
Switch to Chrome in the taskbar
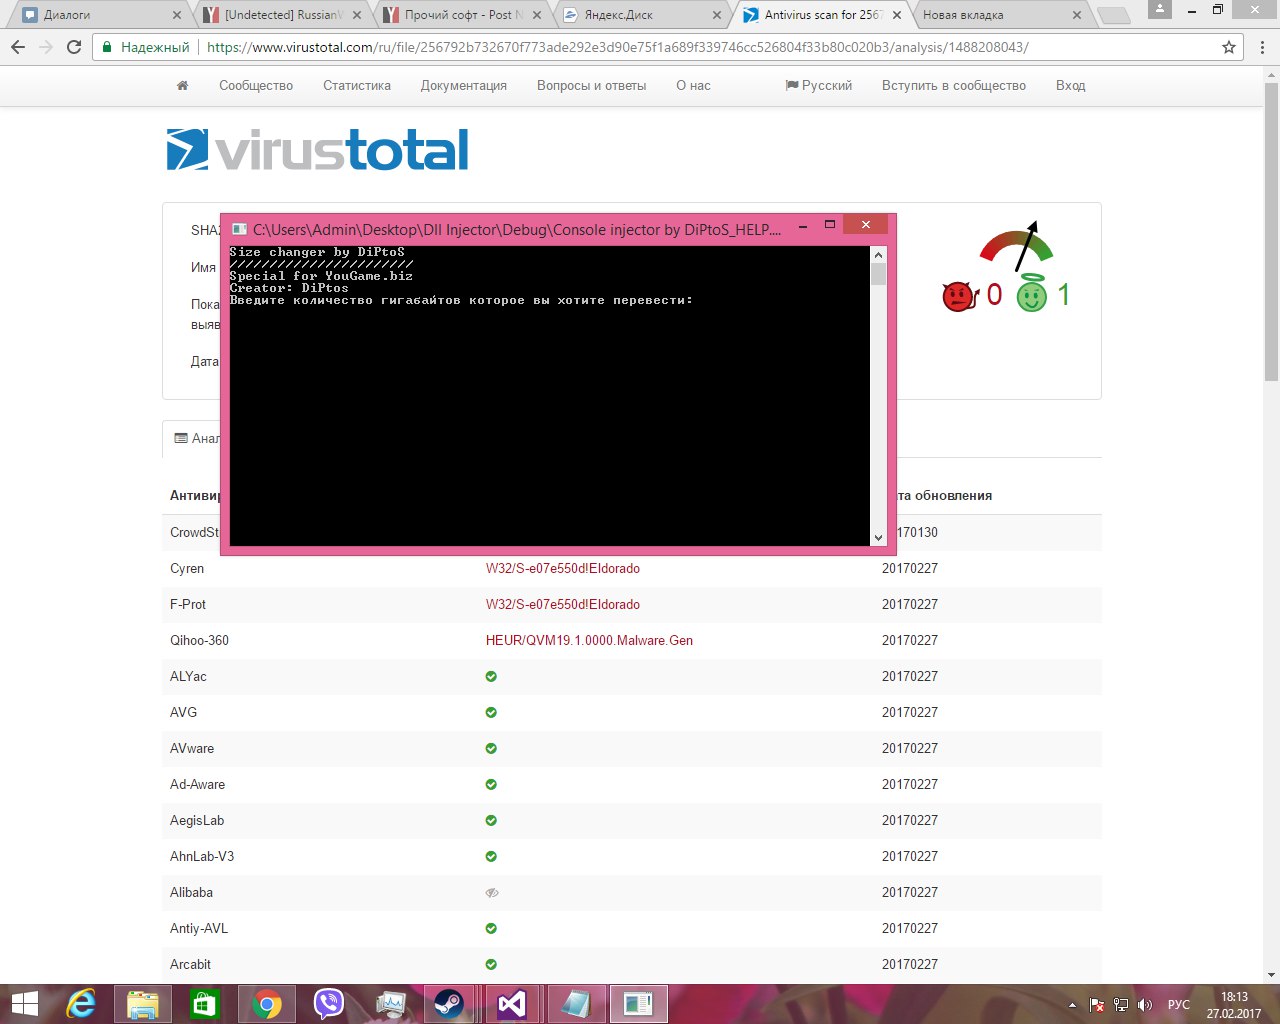tap(267, 1004)
